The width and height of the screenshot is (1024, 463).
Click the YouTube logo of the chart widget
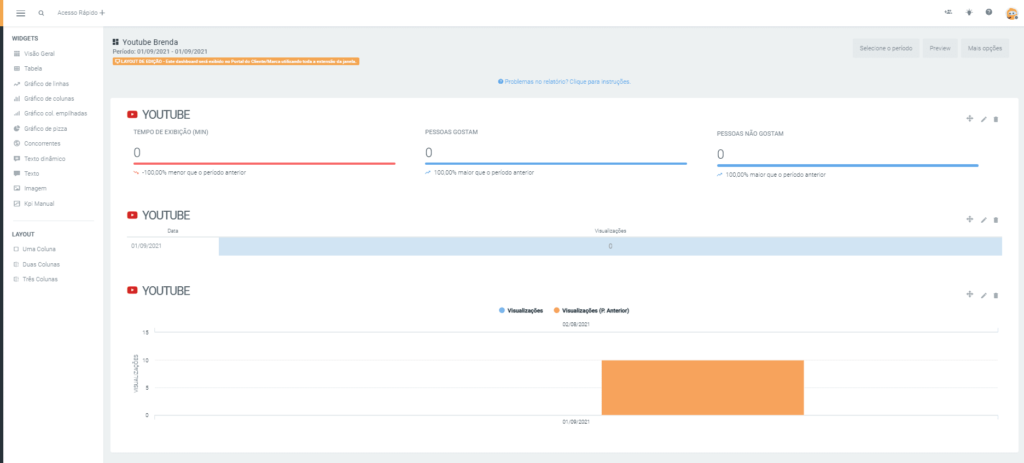click(x=133, y=291)
